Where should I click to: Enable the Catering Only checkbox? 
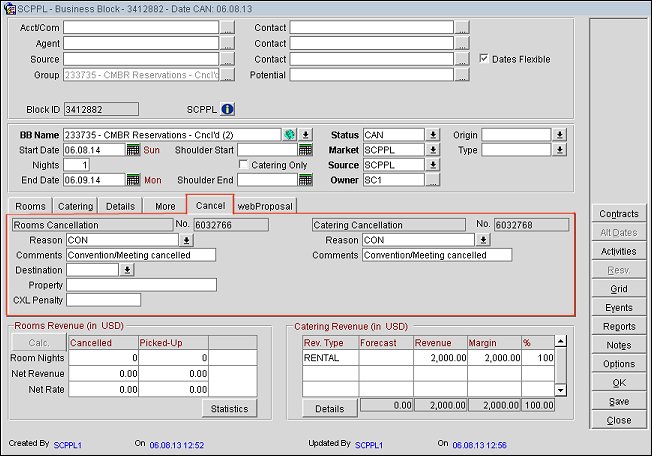[x=242, y=165]
